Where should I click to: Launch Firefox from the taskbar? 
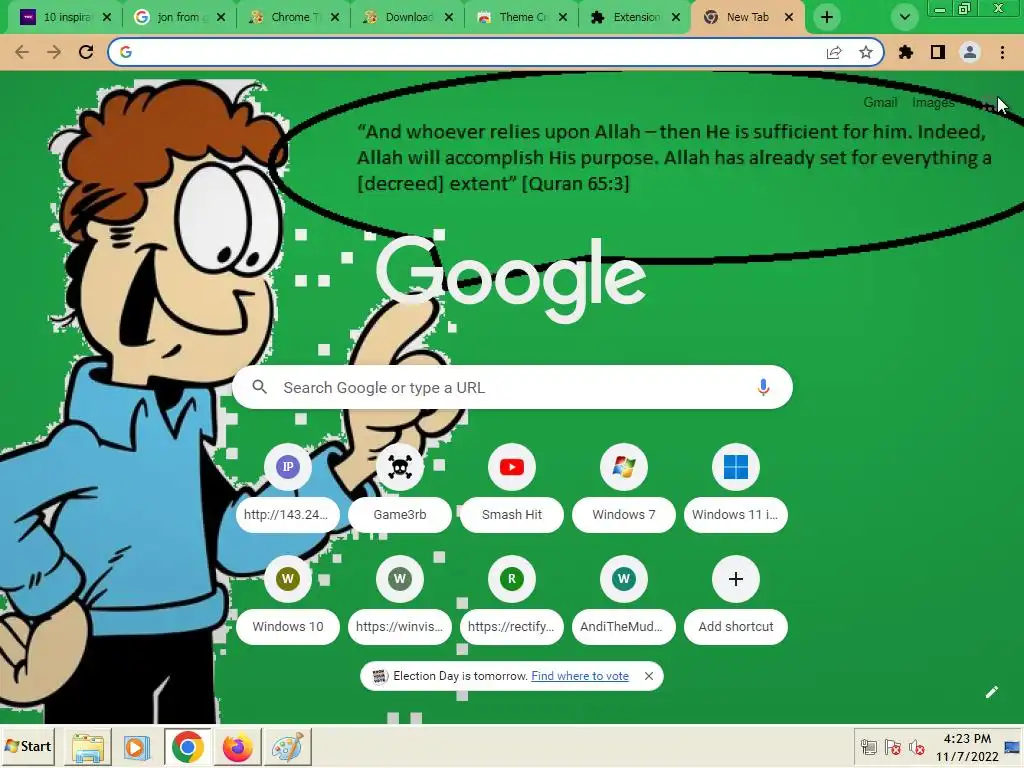click(237, 746)
